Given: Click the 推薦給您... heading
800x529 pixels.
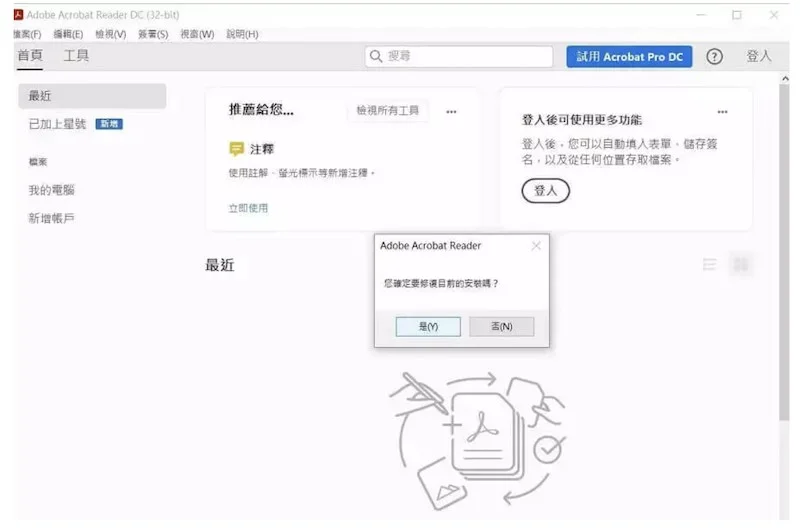Looking at the screenshot, I should coord(261,109).
